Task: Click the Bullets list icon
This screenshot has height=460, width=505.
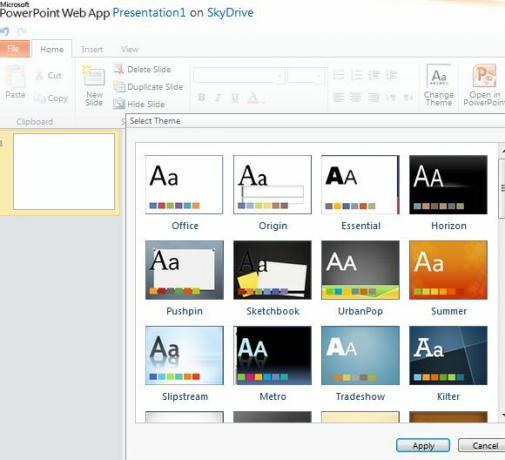Action: [338, 75]
